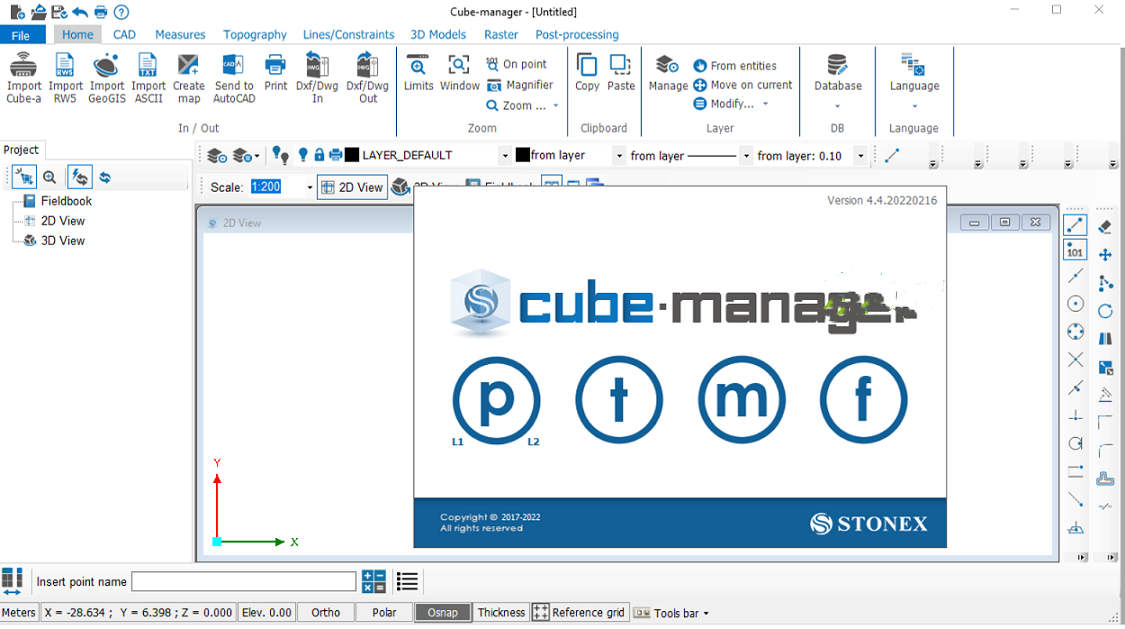
Task: Click the refresh arrows icon in Project panel
Action: pos(105,177)
